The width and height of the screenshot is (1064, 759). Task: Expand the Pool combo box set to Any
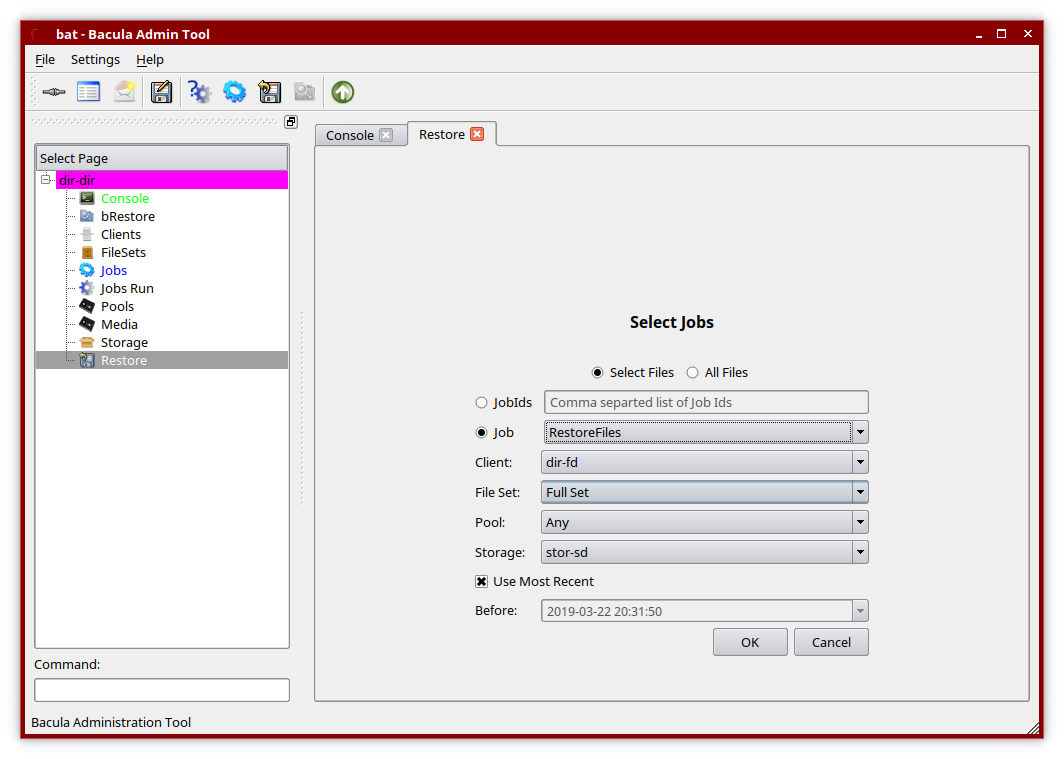(x=705, y=522)
